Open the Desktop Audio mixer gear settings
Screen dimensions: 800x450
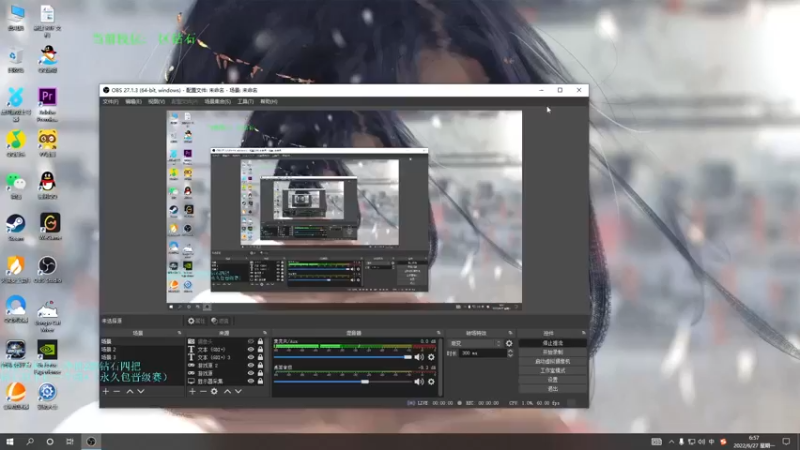coord(432,382)
